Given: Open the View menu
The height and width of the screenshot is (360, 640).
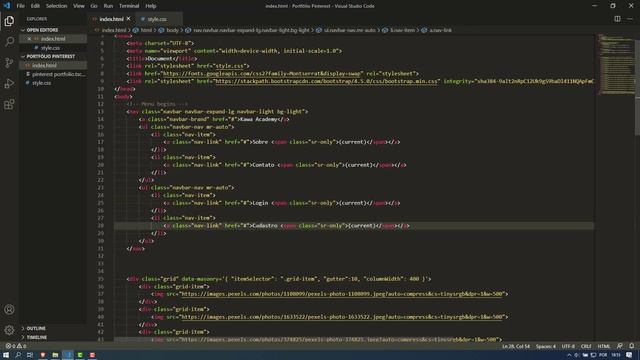Looking at the screenshot, I should click(x=79, y=6).
